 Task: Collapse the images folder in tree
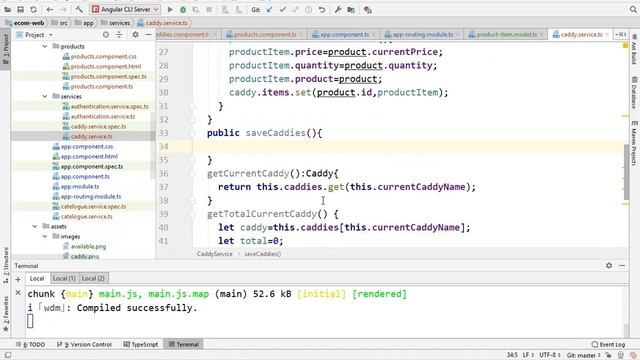[44, 236]
